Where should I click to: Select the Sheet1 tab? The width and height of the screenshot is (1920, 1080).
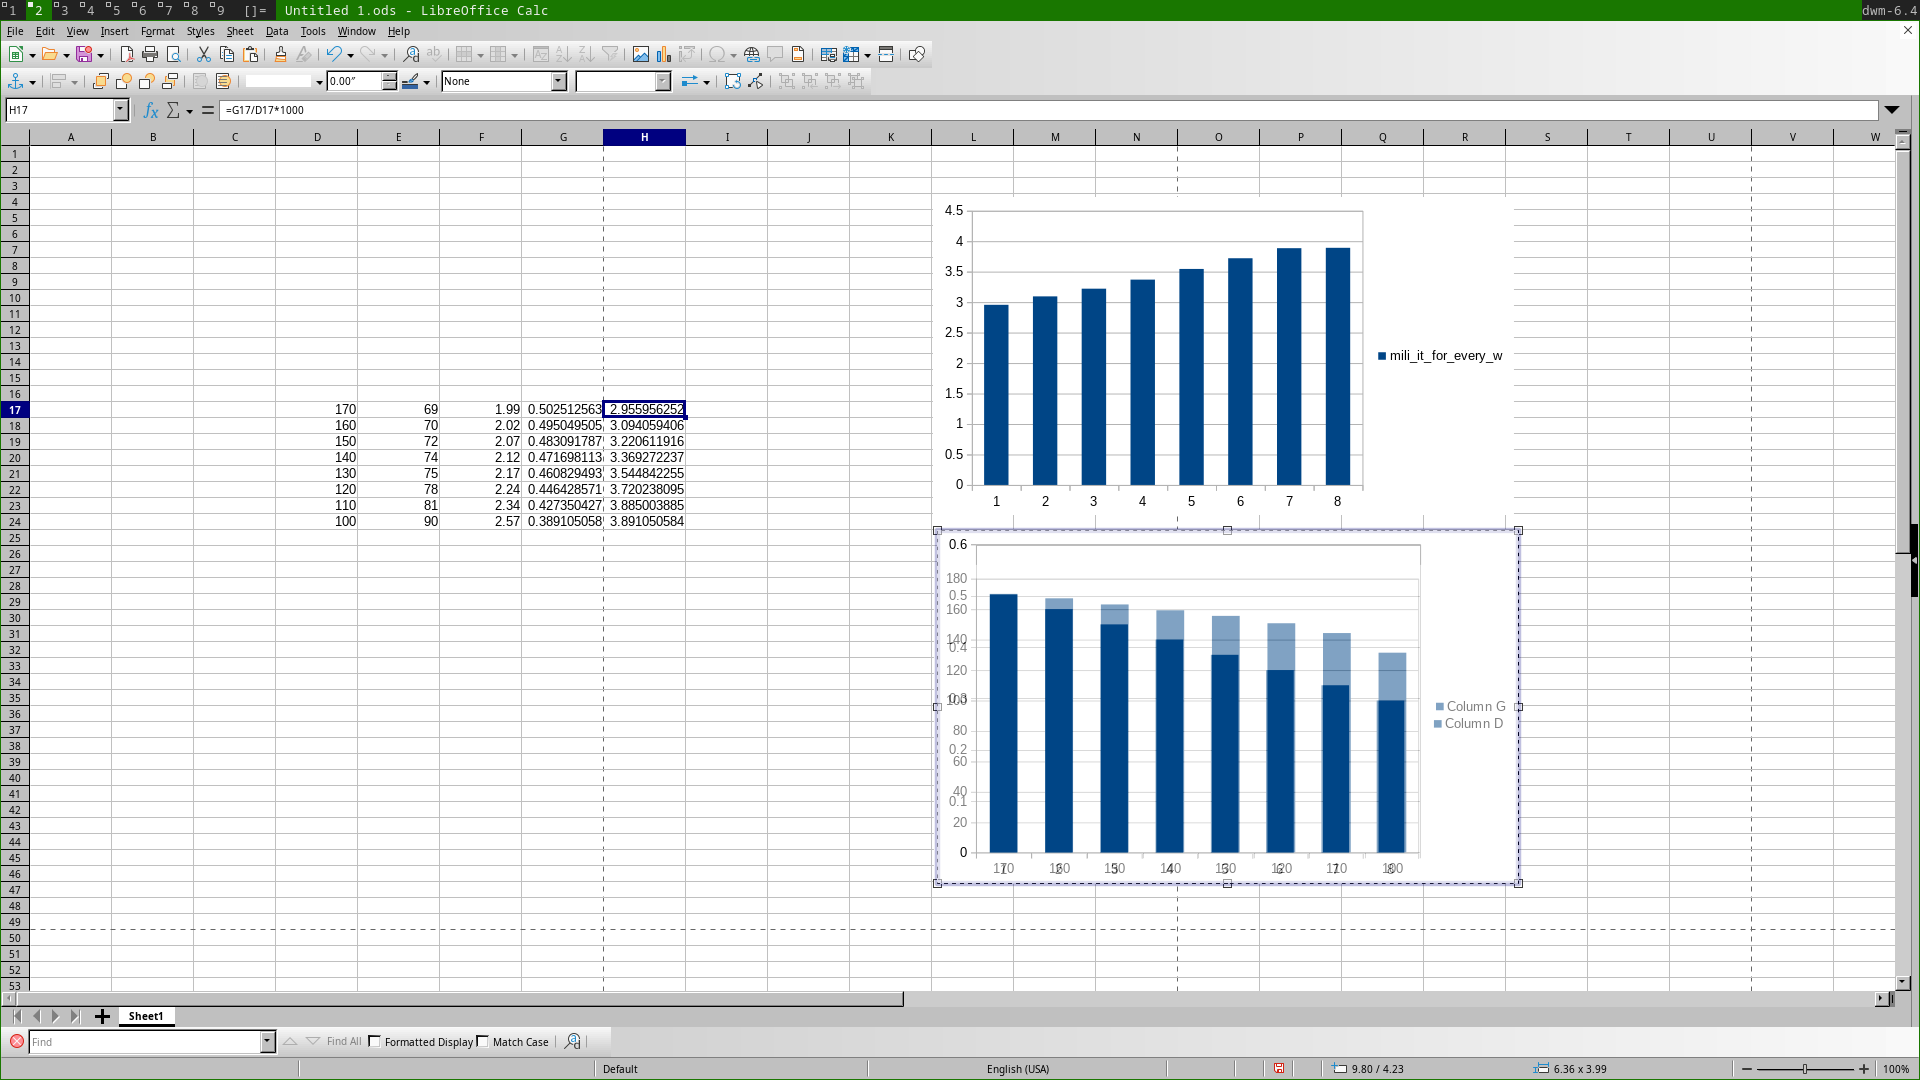tap(146, 1016)
